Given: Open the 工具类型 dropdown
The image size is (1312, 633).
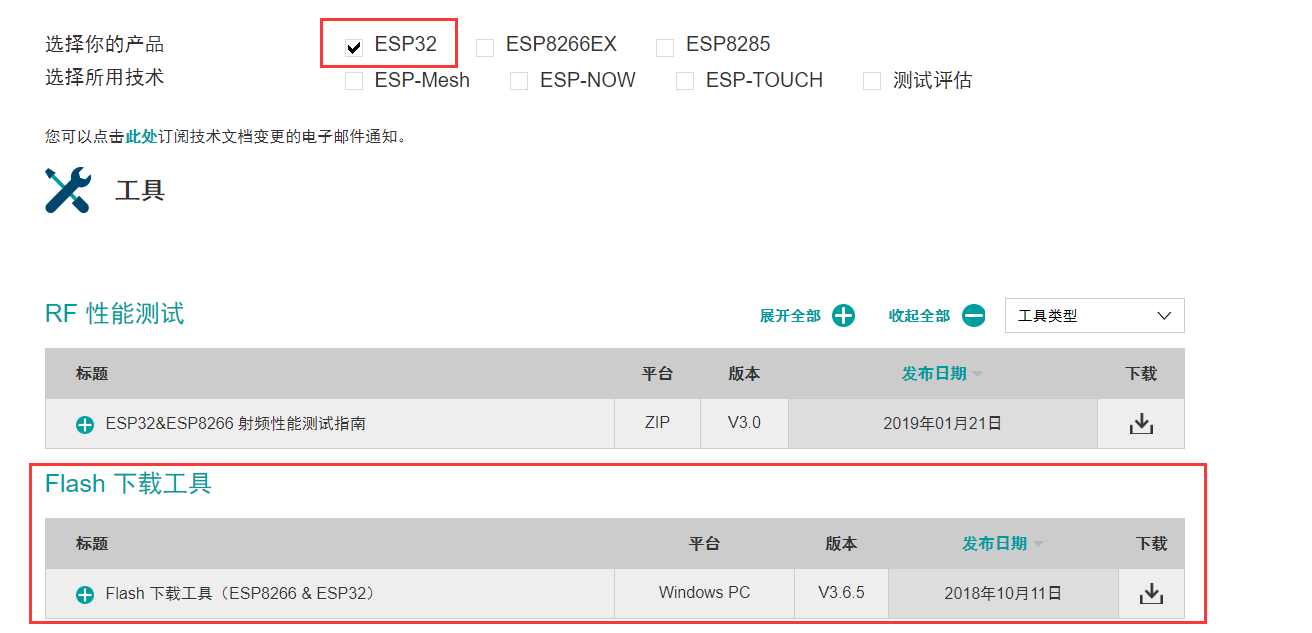Looking at the screenshot, I should pos(1094,315).
